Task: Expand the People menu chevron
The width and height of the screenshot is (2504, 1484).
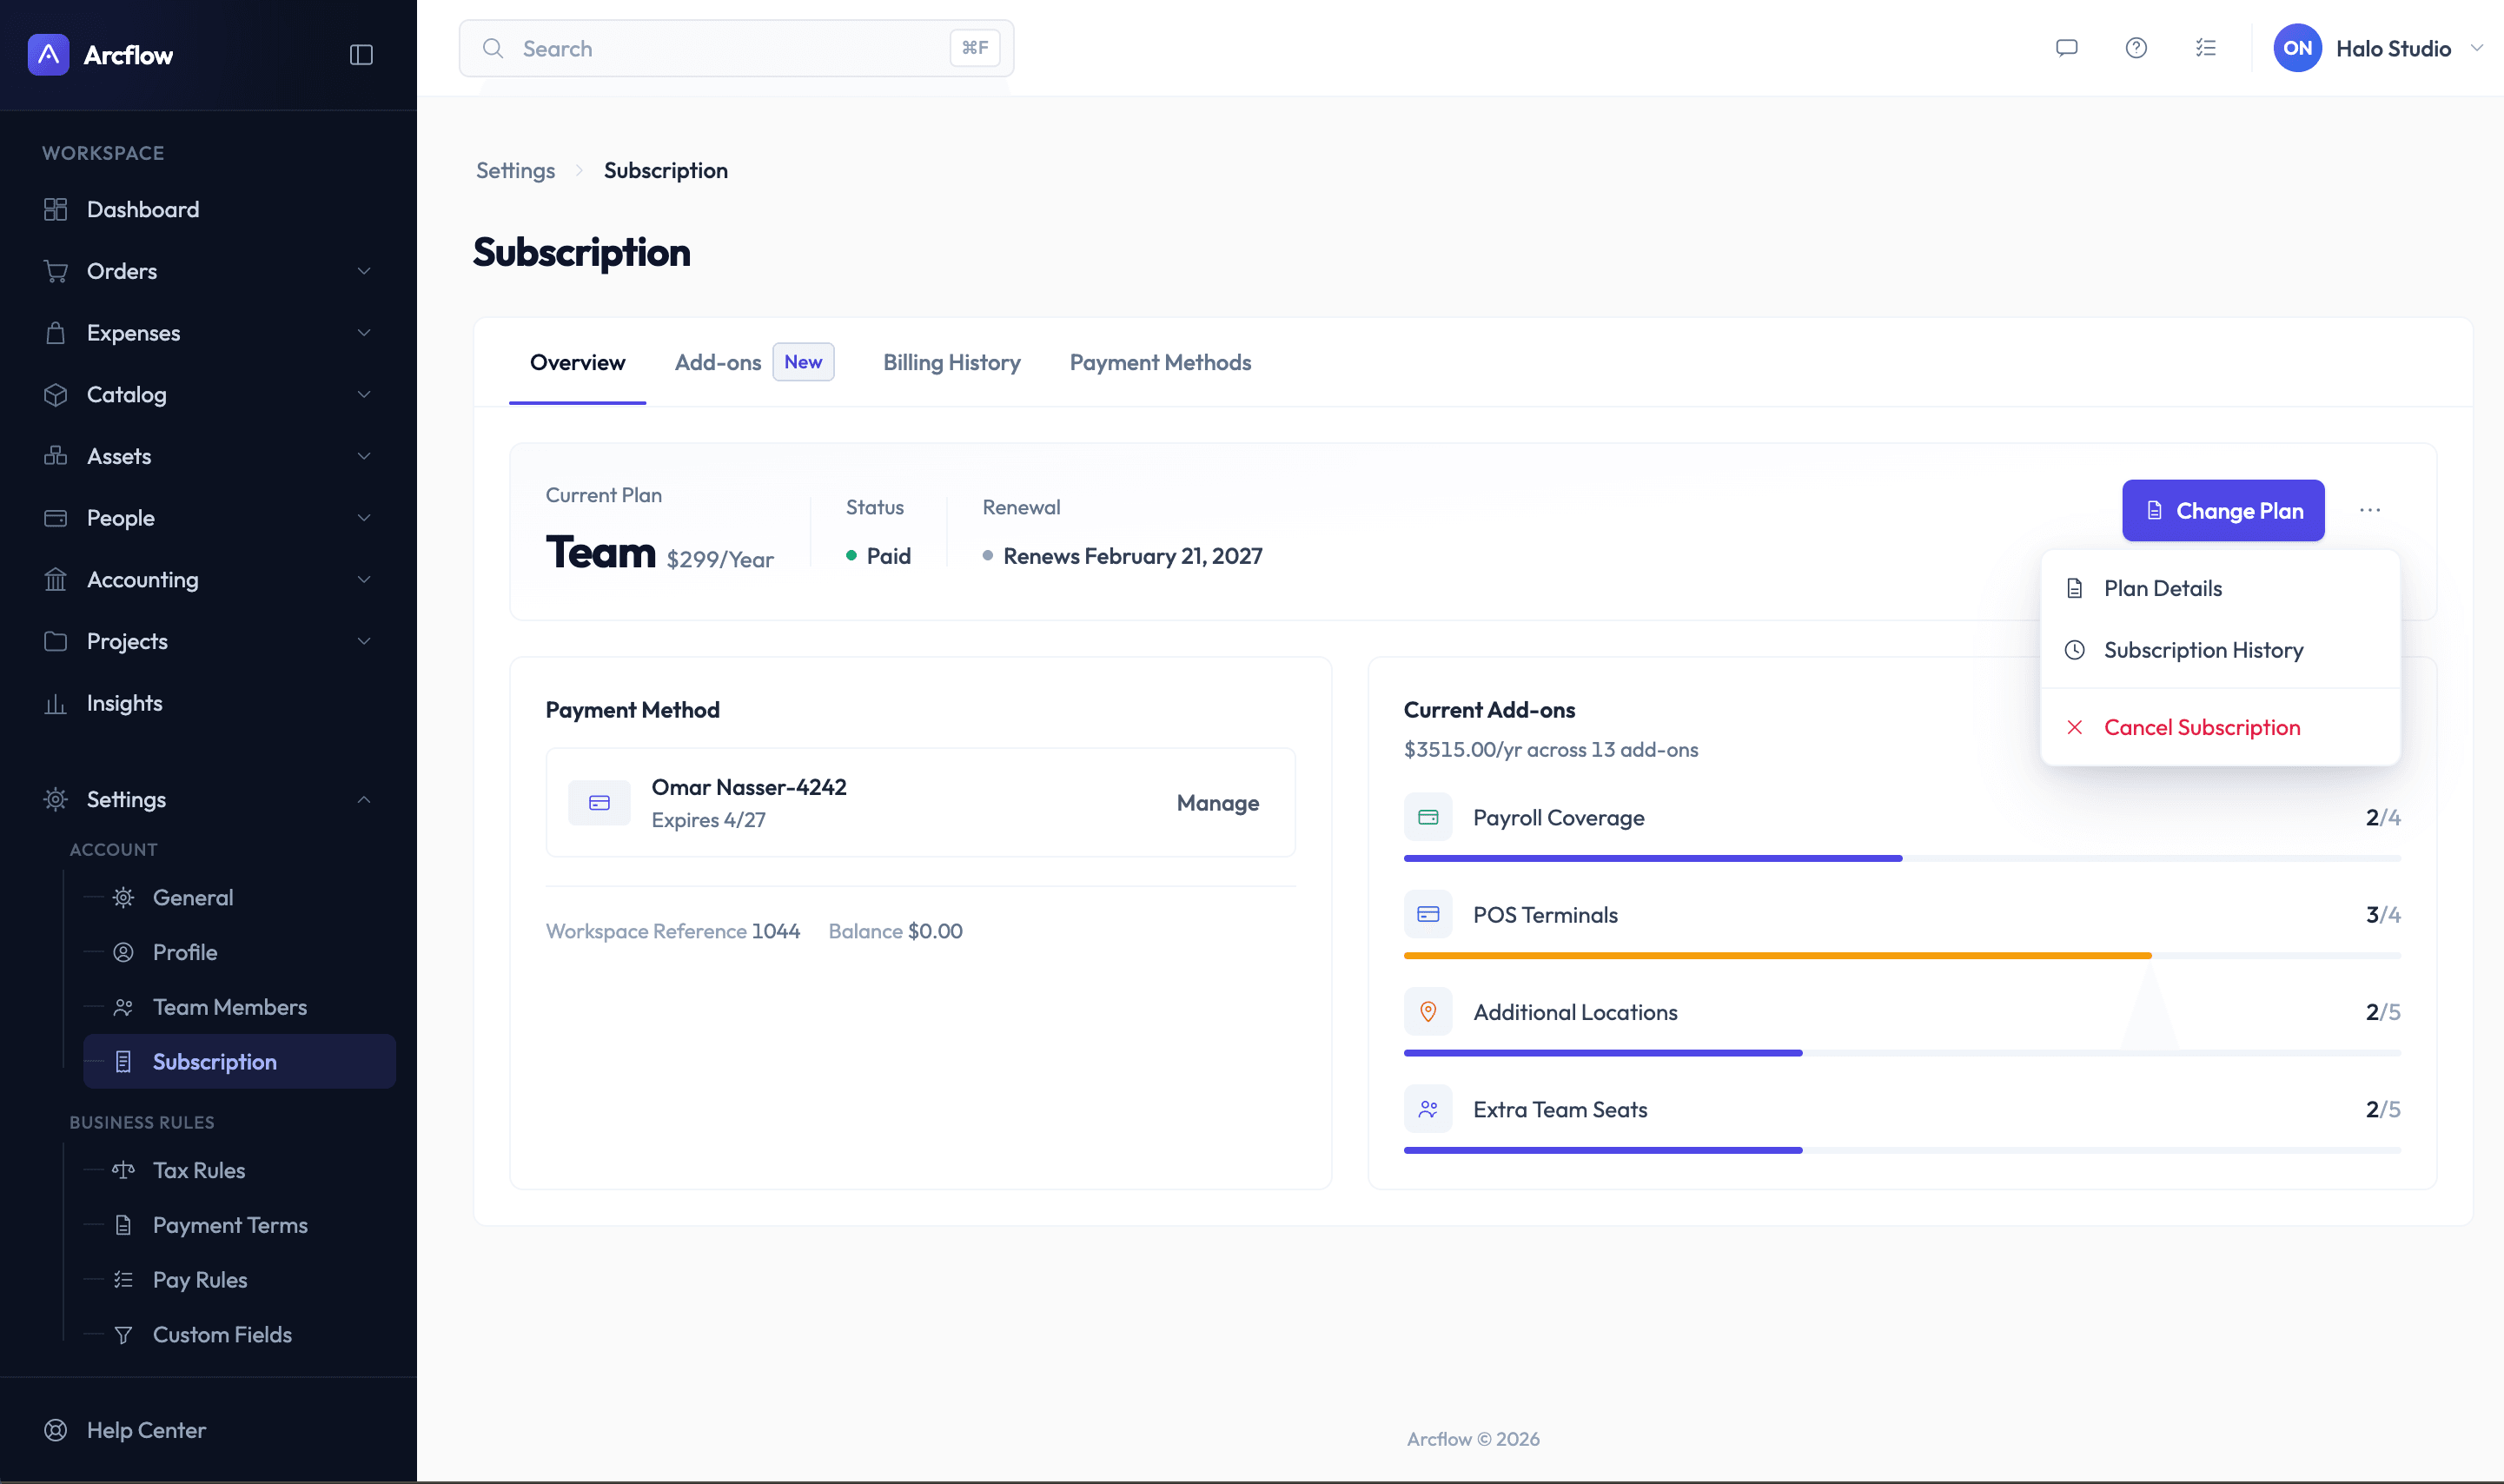Action: click(364, 518)
